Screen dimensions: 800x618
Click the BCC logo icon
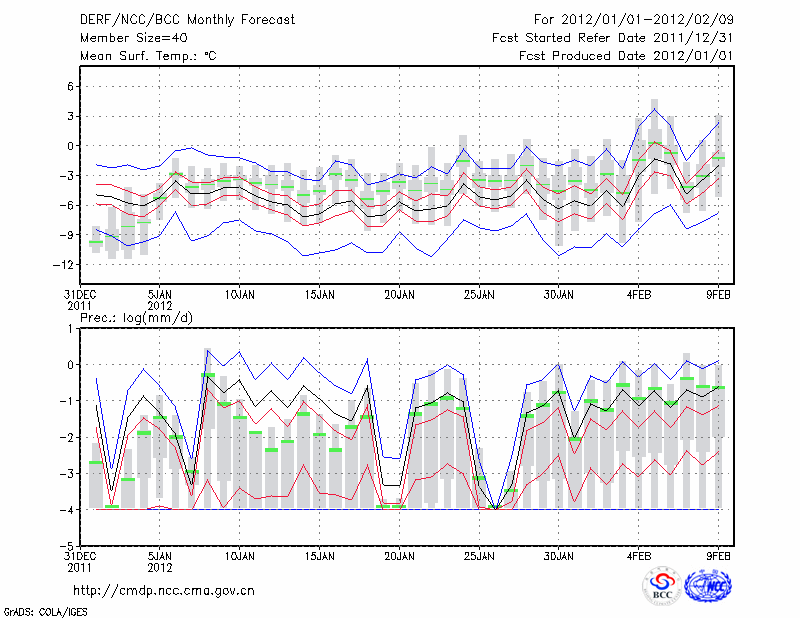662,586
